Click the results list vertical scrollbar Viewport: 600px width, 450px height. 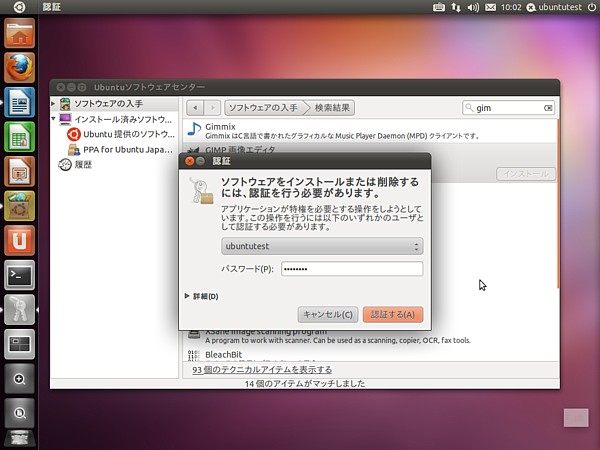pos(558,203)
